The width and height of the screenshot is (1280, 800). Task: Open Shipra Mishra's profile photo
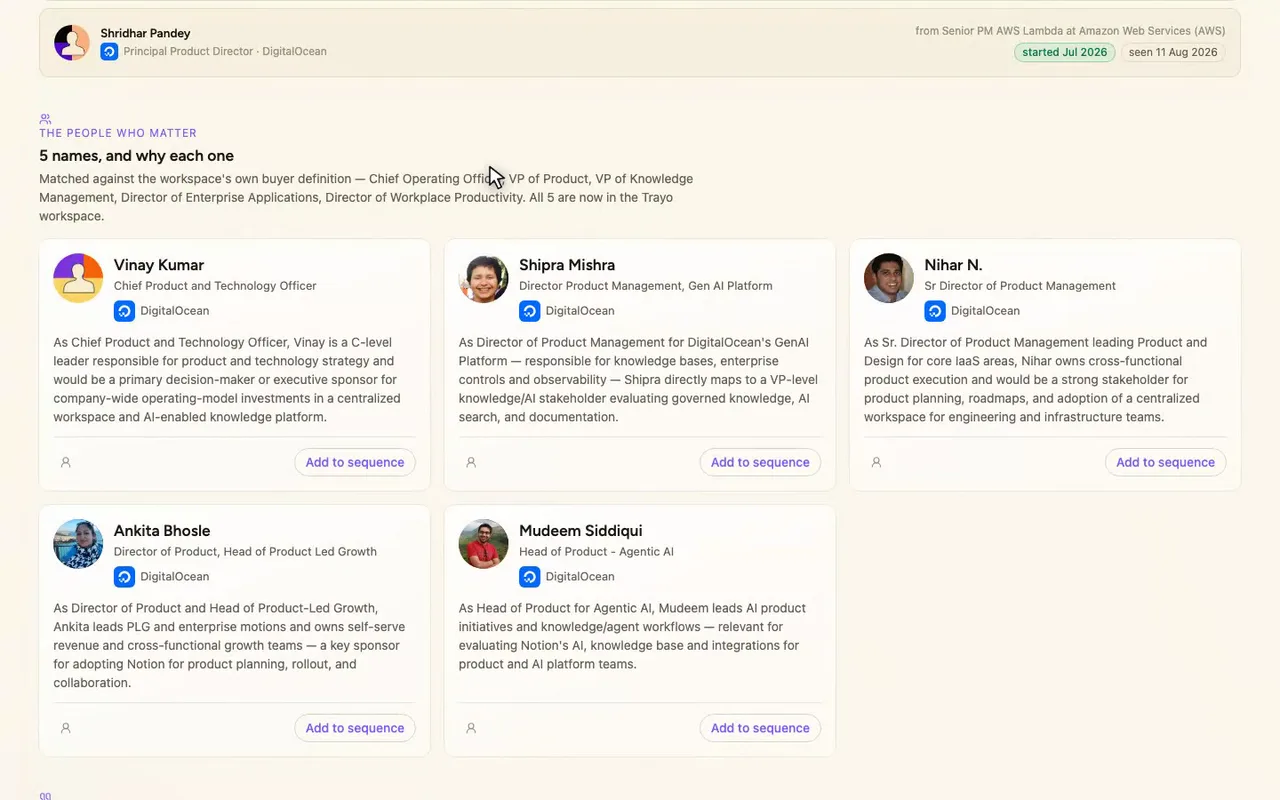click(483, 278)
